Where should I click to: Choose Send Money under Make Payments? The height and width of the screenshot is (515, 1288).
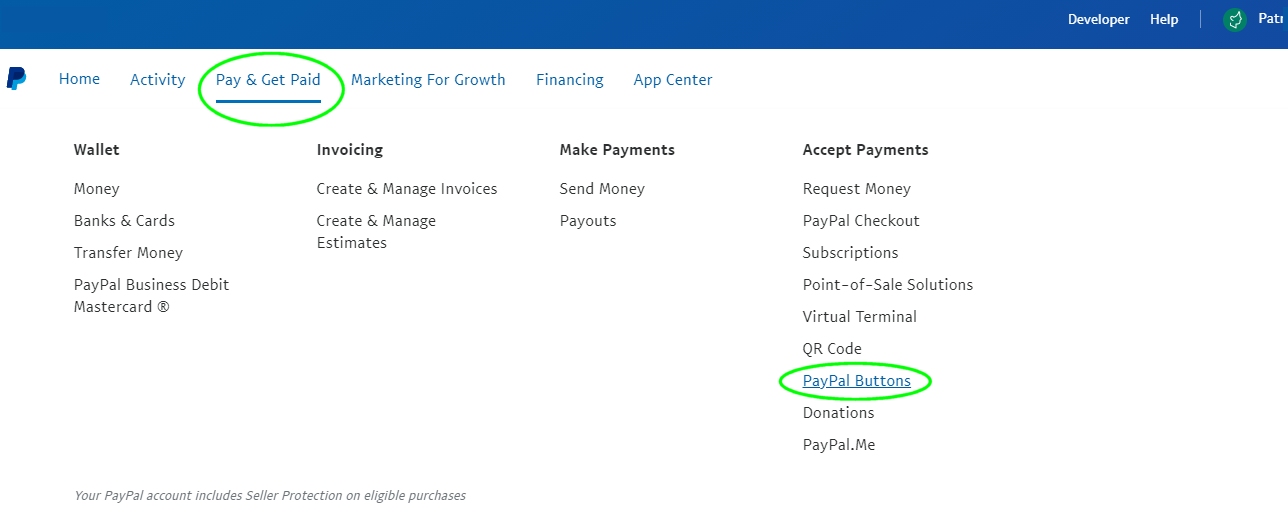pyautogui.click(x=602, y=188)
